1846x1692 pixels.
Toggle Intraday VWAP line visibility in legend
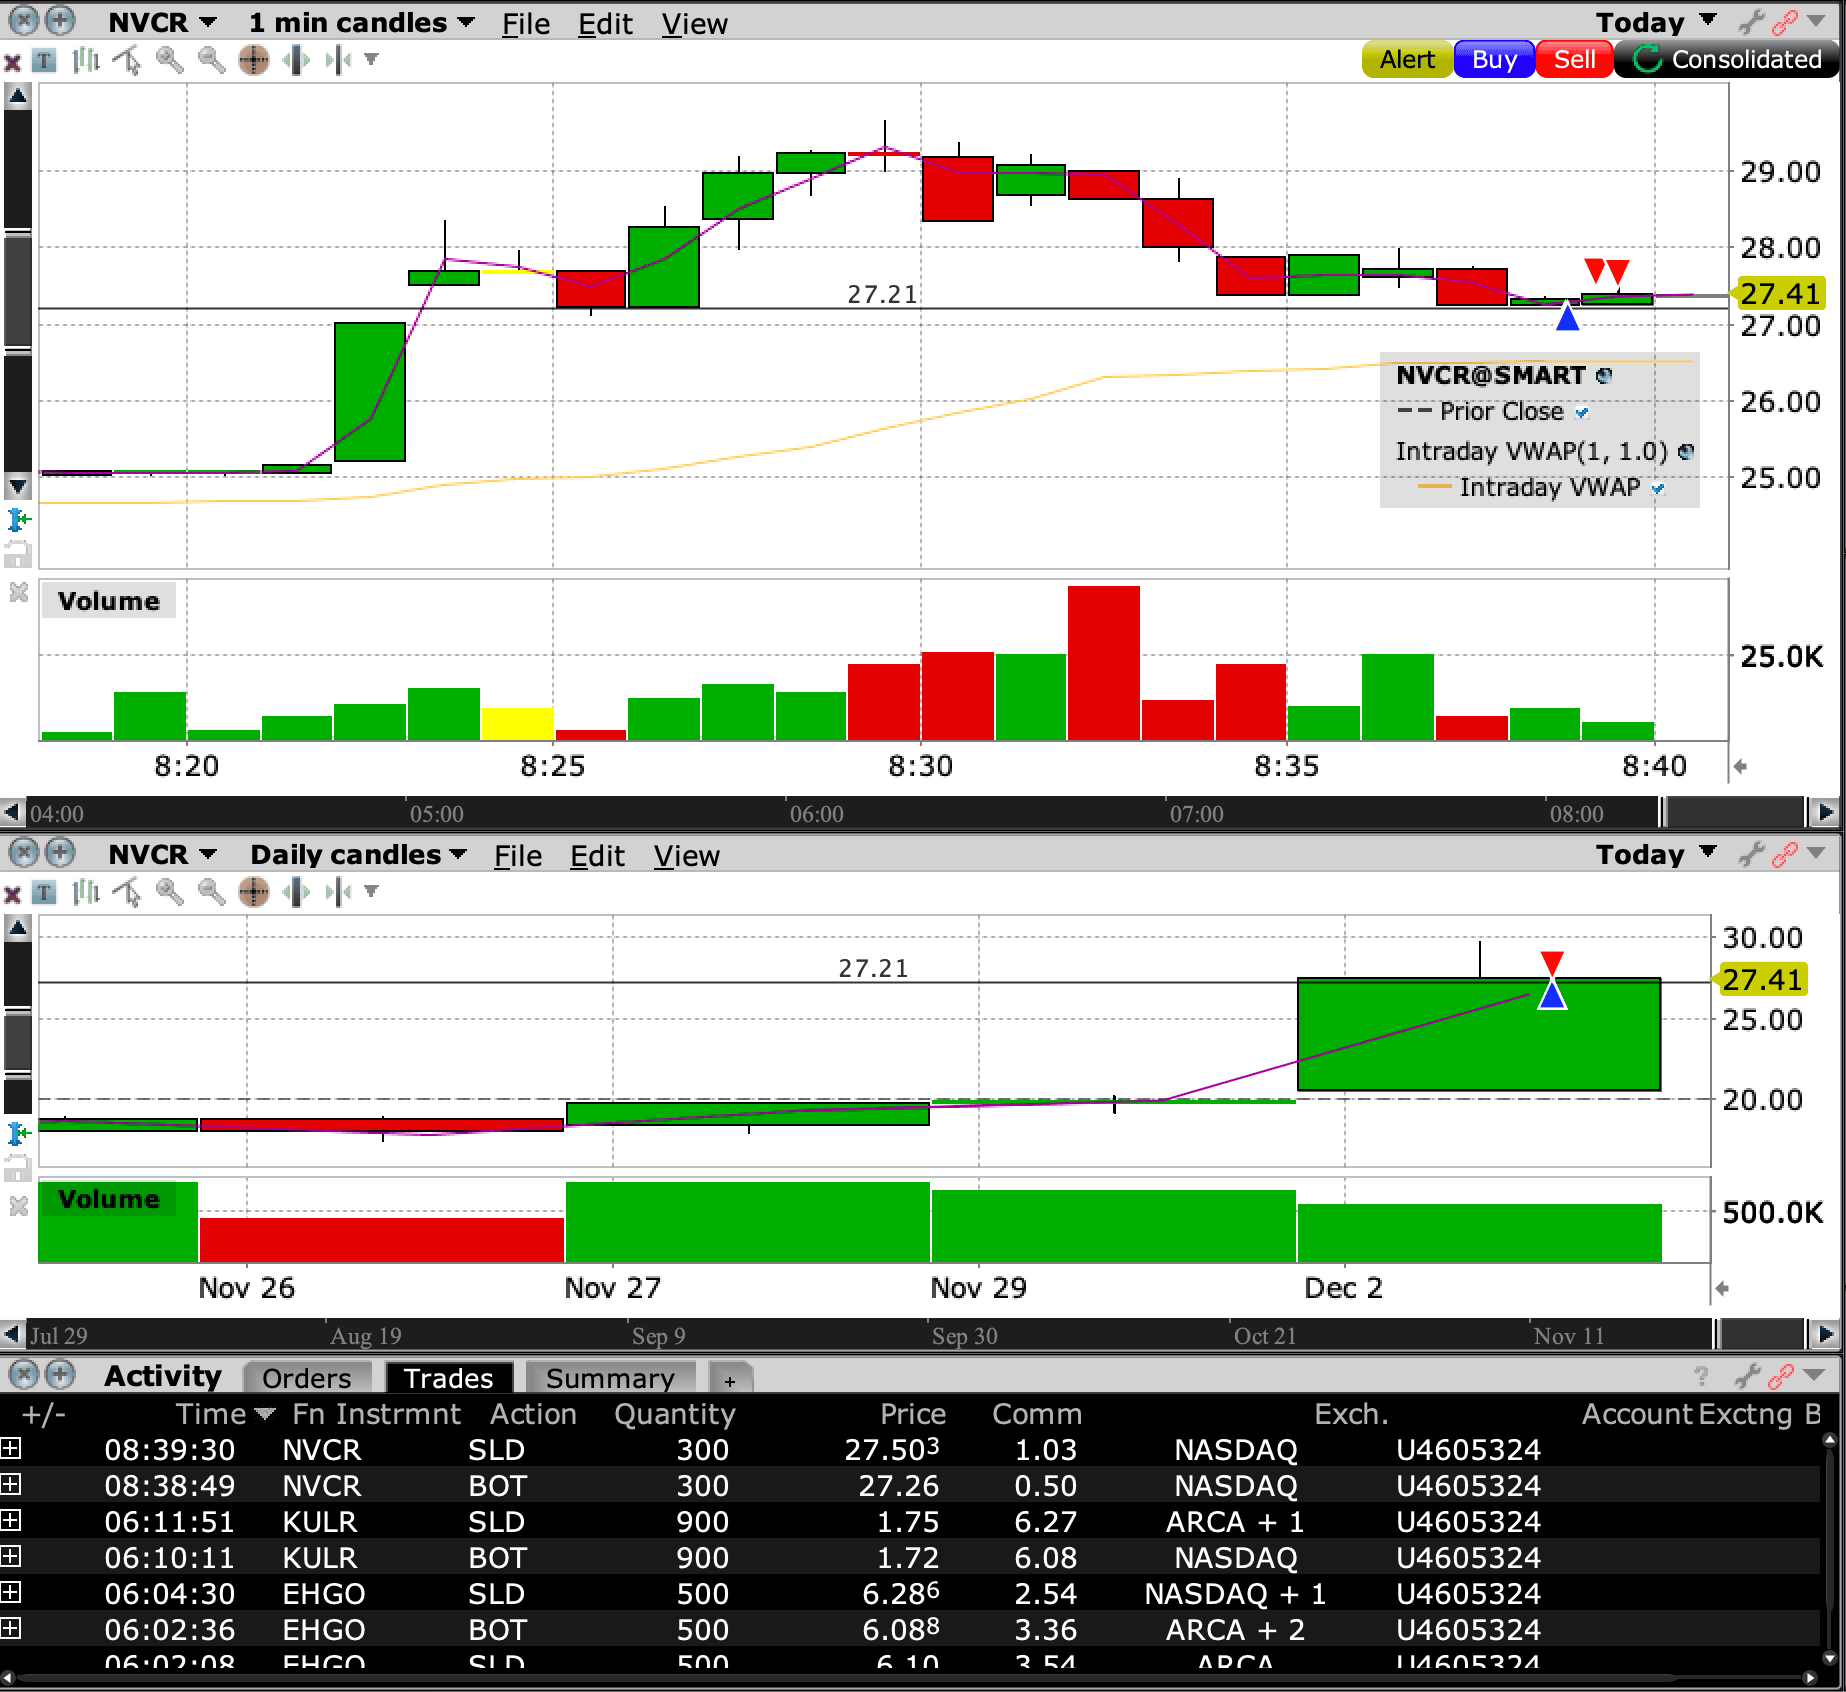coord(1658,489)
